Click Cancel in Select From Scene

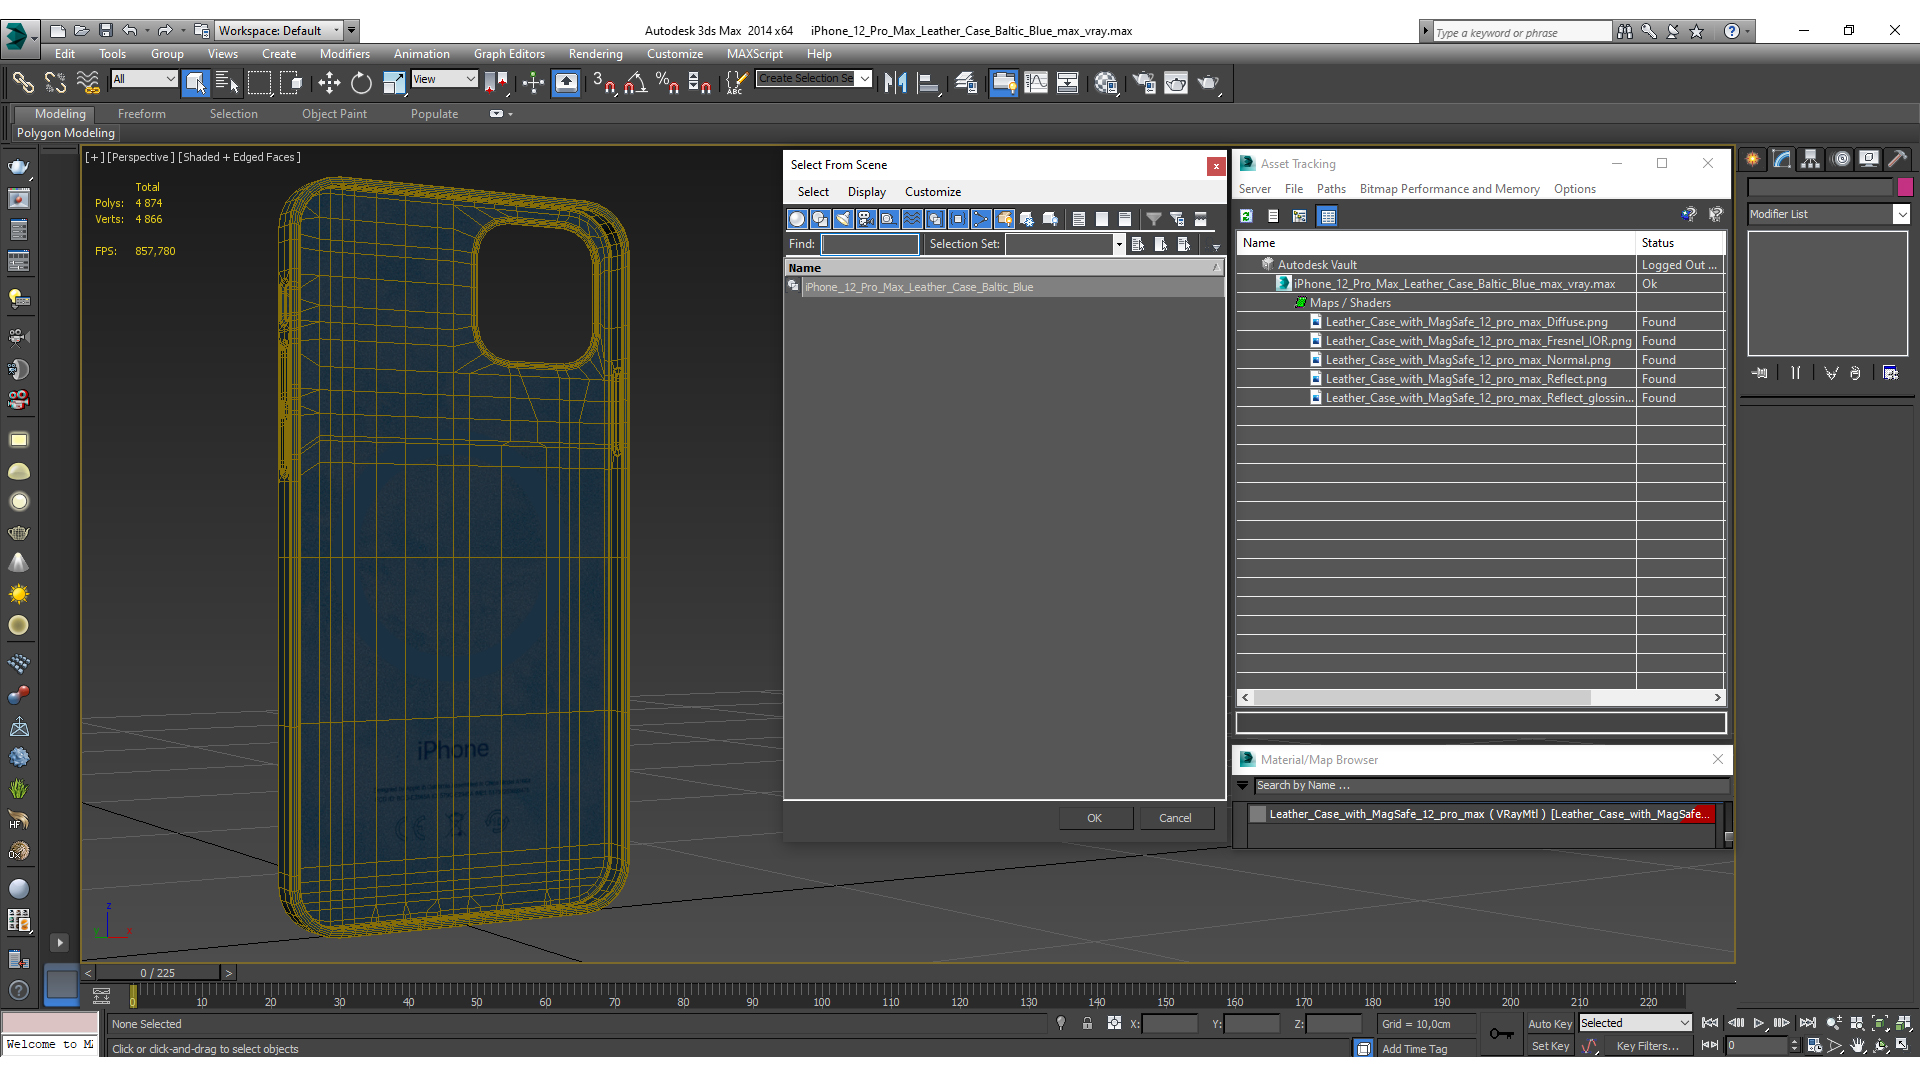tap(1175, 818)
